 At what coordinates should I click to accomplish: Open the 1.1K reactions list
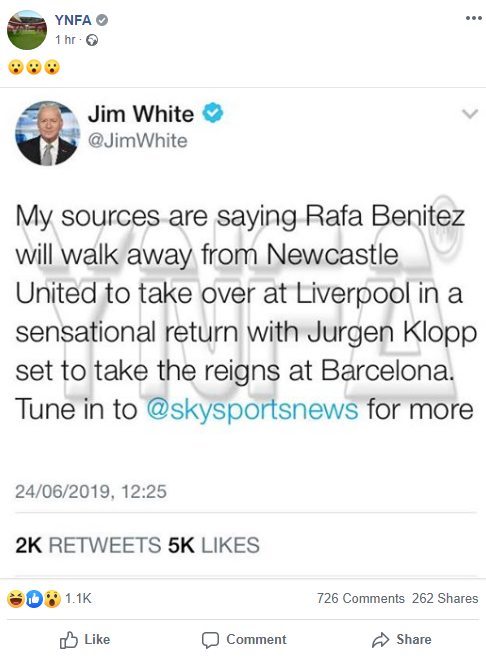coord(78,599)
